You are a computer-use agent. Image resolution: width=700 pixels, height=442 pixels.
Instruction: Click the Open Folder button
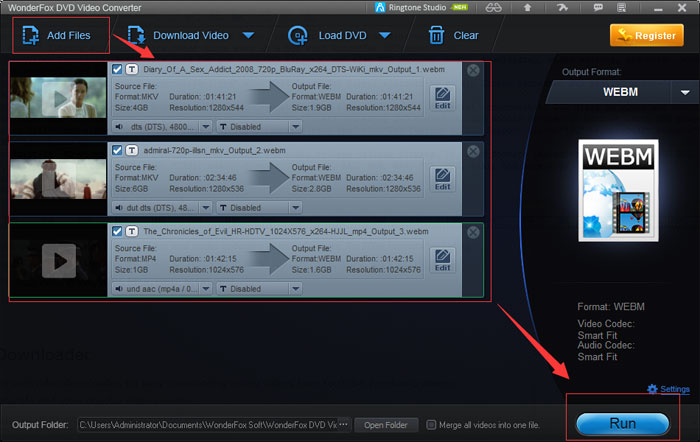coord(386,425)
